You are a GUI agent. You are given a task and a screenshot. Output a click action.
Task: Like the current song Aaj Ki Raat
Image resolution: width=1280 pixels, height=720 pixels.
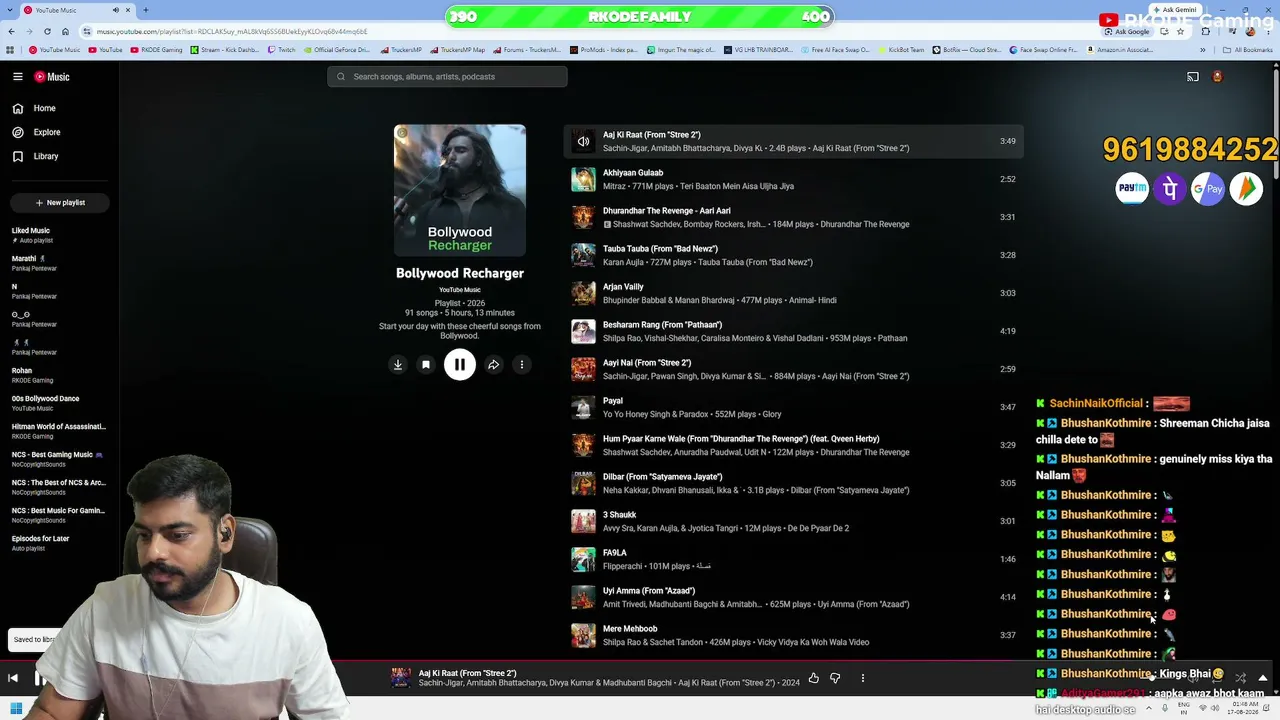(x=814, y=678)
